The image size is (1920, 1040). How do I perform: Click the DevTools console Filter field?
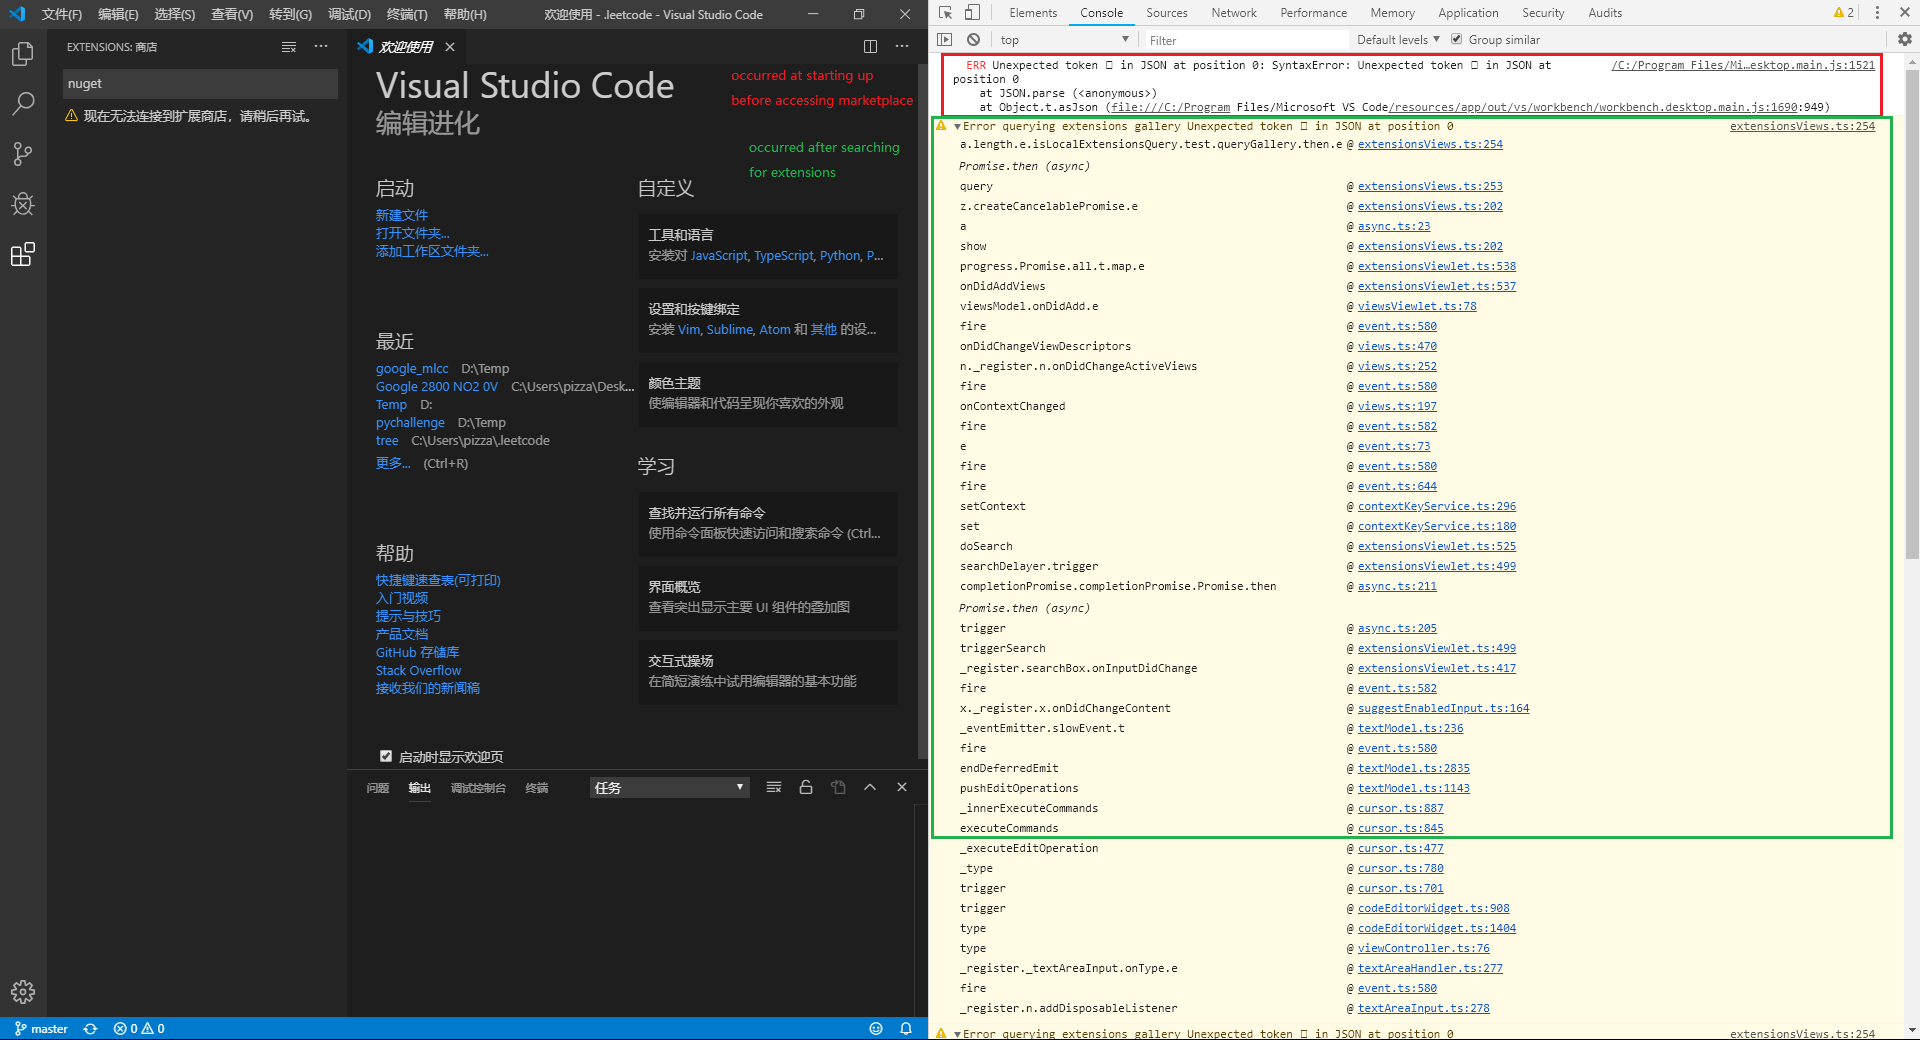click(x=1245, y=40)
